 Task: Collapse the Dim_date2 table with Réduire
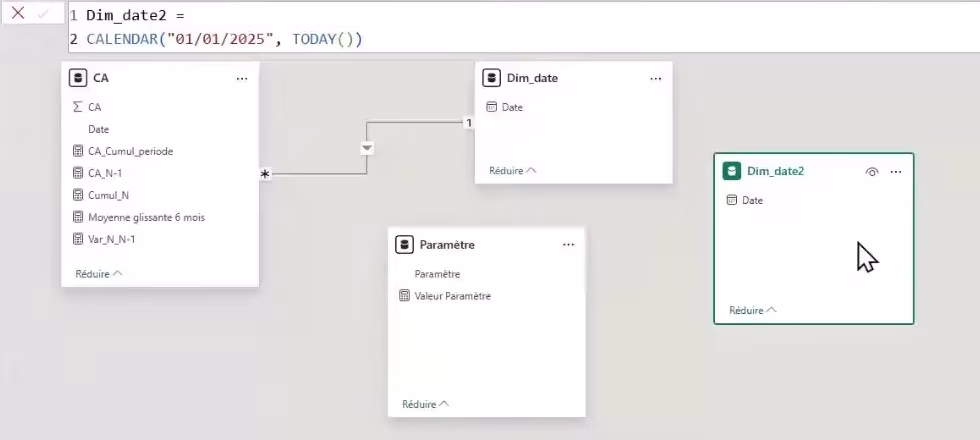pyautogui.click(x=752, y=310)
